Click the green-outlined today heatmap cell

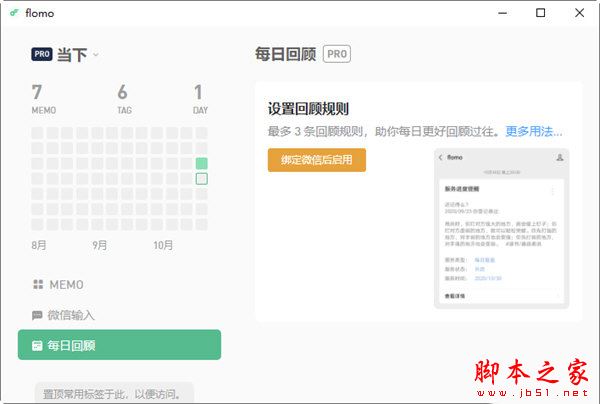[202, 179]
